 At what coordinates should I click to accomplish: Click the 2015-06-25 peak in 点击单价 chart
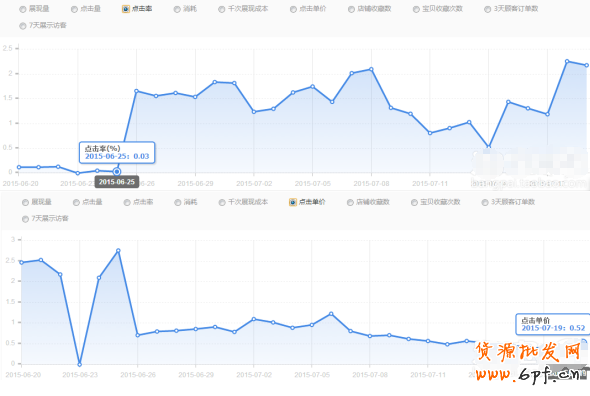click(x=118, y=251)
